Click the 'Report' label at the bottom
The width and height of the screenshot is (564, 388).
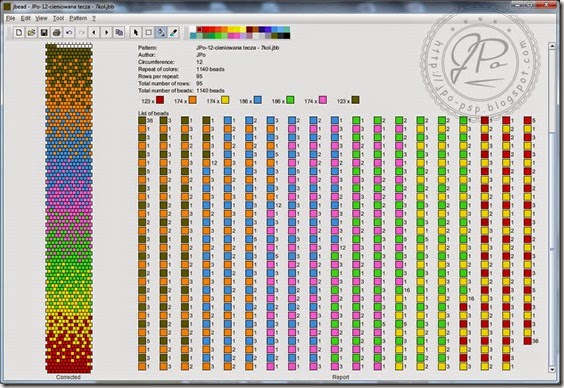(340, 377)
